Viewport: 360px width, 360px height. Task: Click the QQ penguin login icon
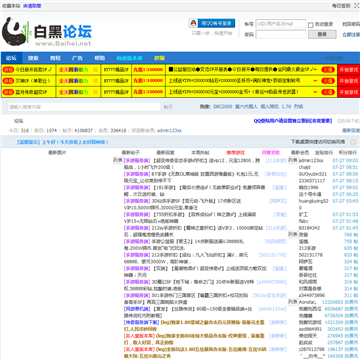point(193,23)
